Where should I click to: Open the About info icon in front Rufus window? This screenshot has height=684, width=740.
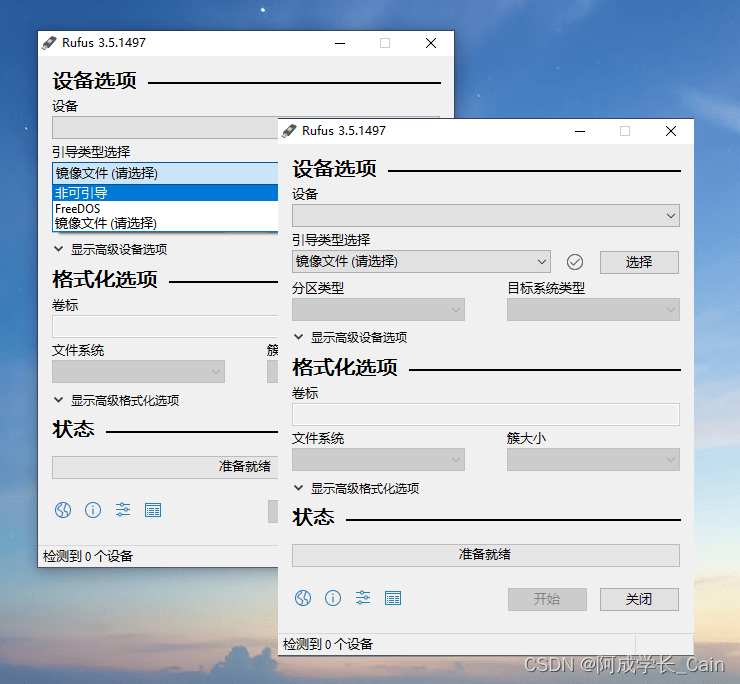[333, 598]
